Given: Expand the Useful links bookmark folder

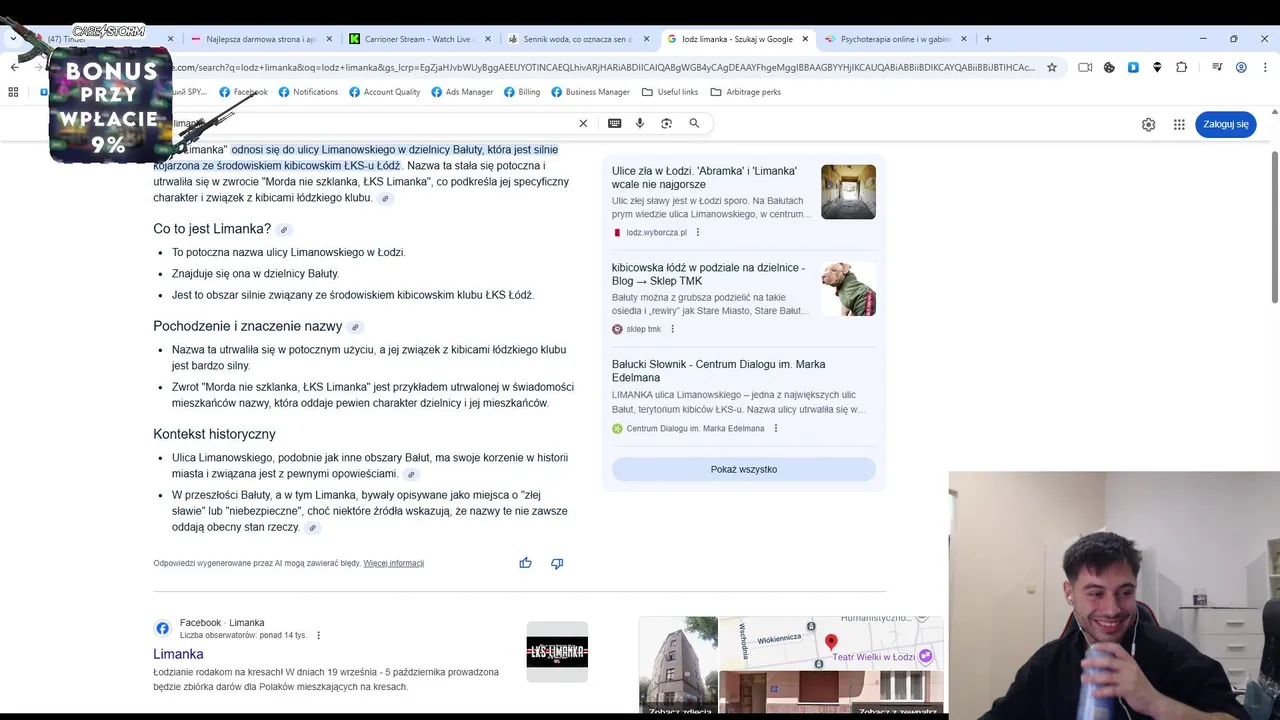Looking at the screenshot, I should [670, 92].
